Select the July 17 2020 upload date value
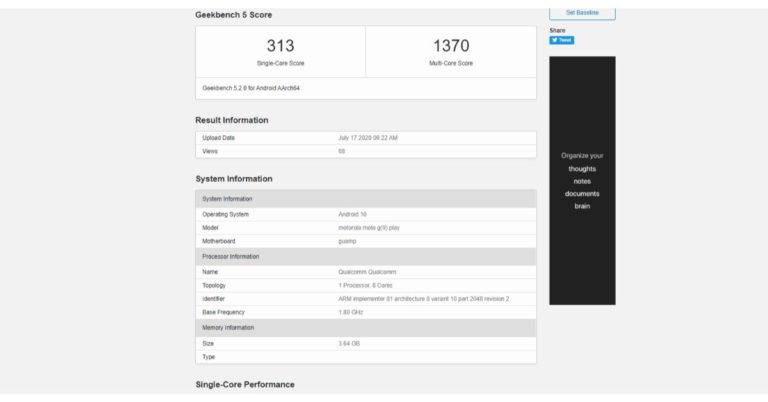 (x=368, y=138)
